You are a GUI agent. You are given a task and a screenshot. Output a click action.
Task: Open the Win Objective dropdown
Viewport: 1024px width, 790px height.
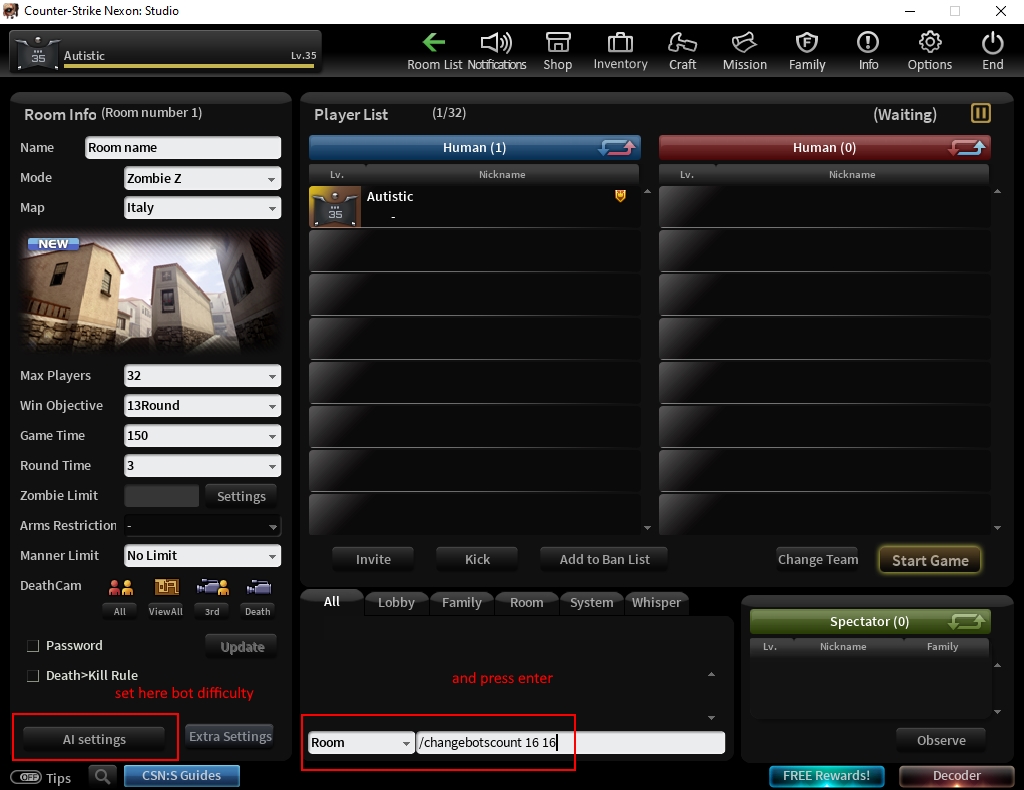[202, 406]
